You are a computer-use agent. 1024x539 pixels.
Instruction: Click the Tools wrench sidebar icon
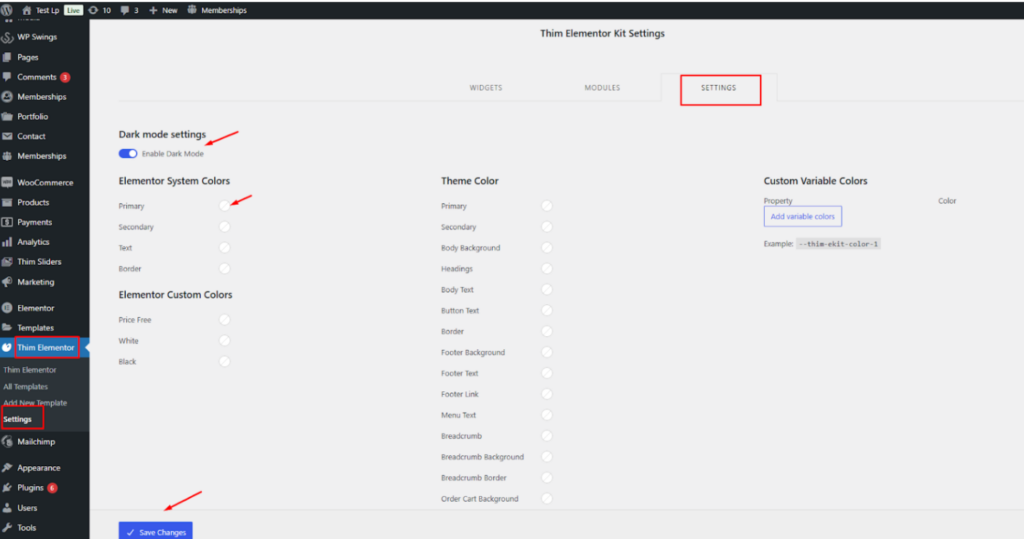click(7, 528)
